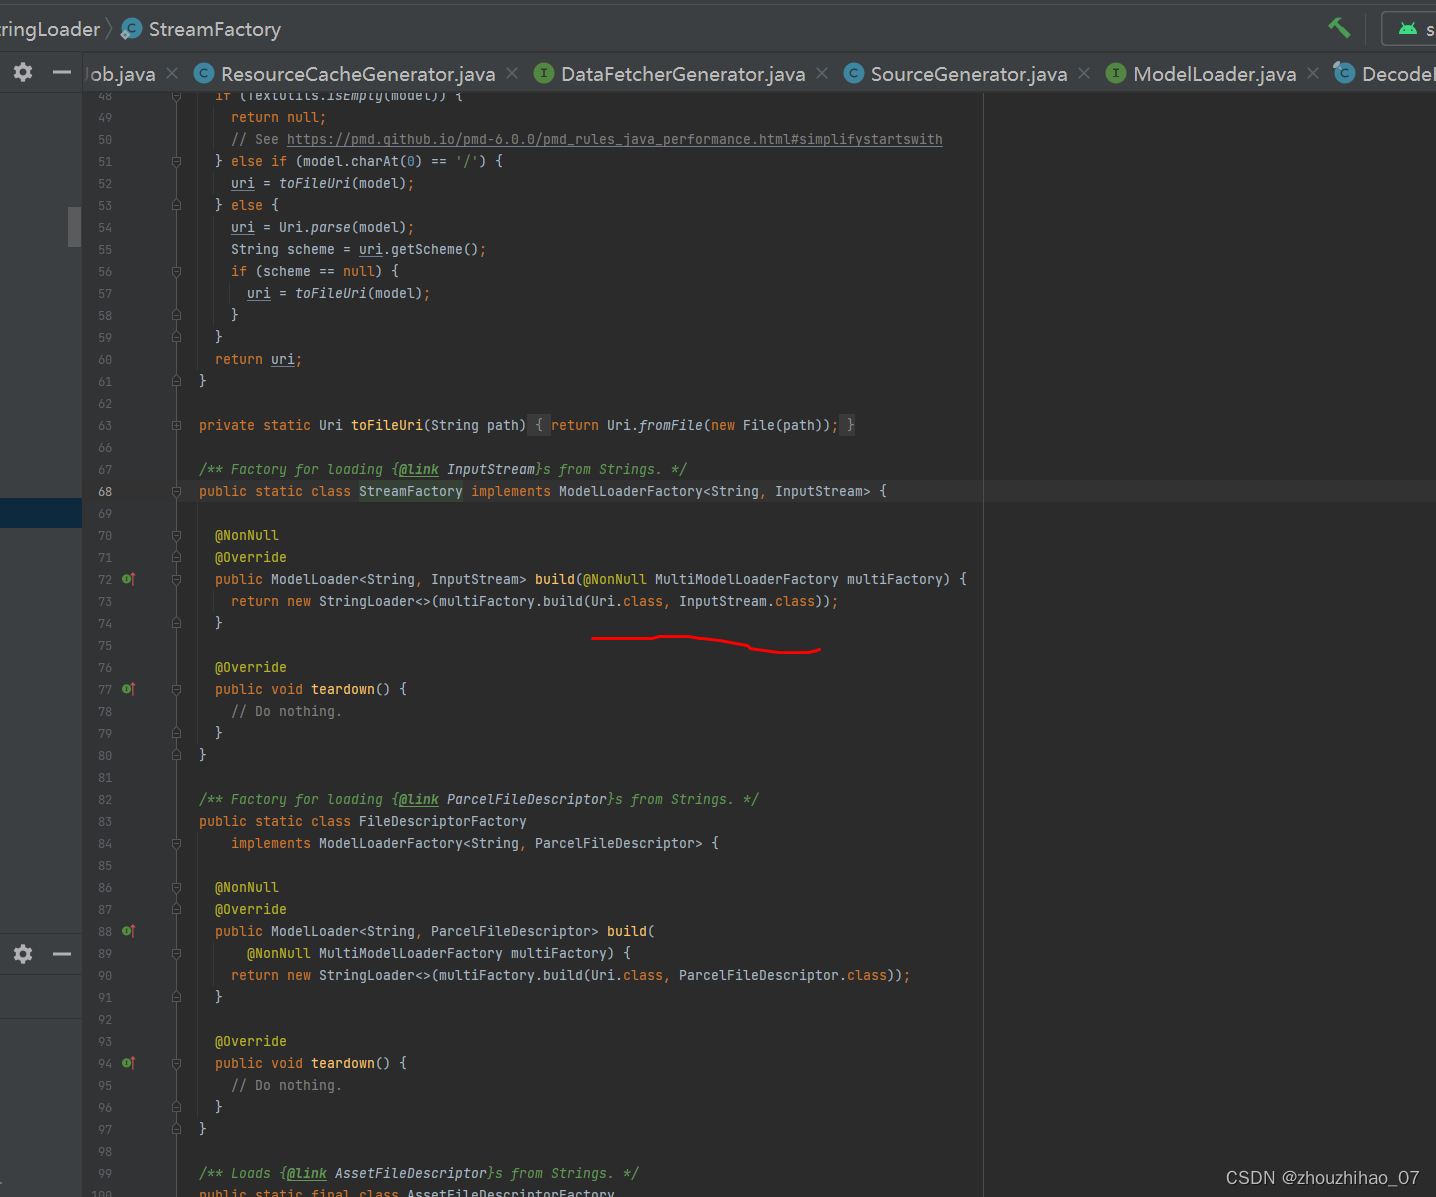
Task: Collapse the StreamFactory class at line 68
Action: tap(176, 491)
